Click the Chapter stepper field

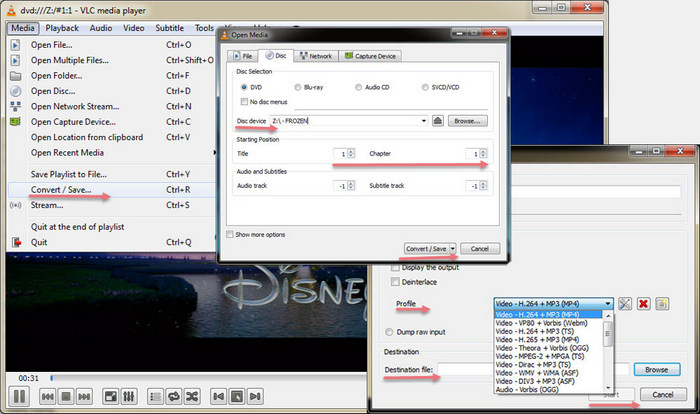(x=476, y=154)
